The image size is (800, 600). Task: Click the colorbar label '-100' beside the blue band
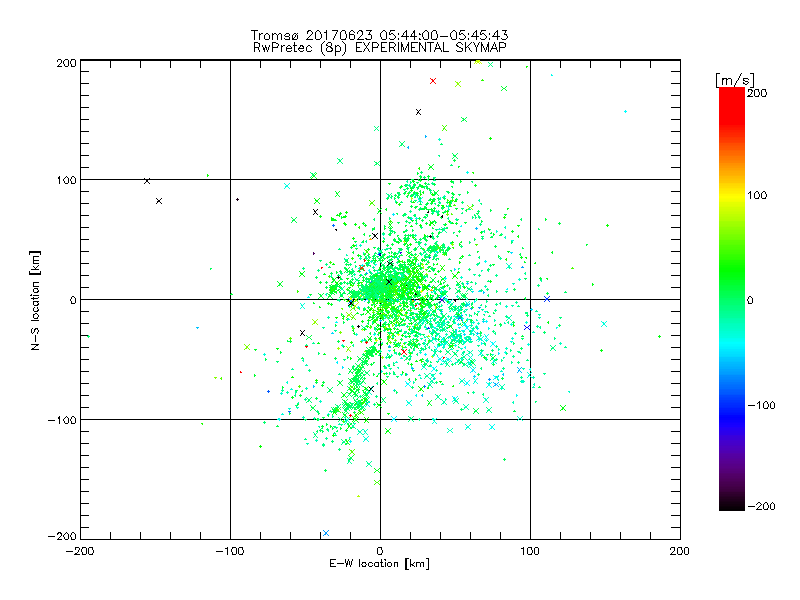tap(761, 405)
